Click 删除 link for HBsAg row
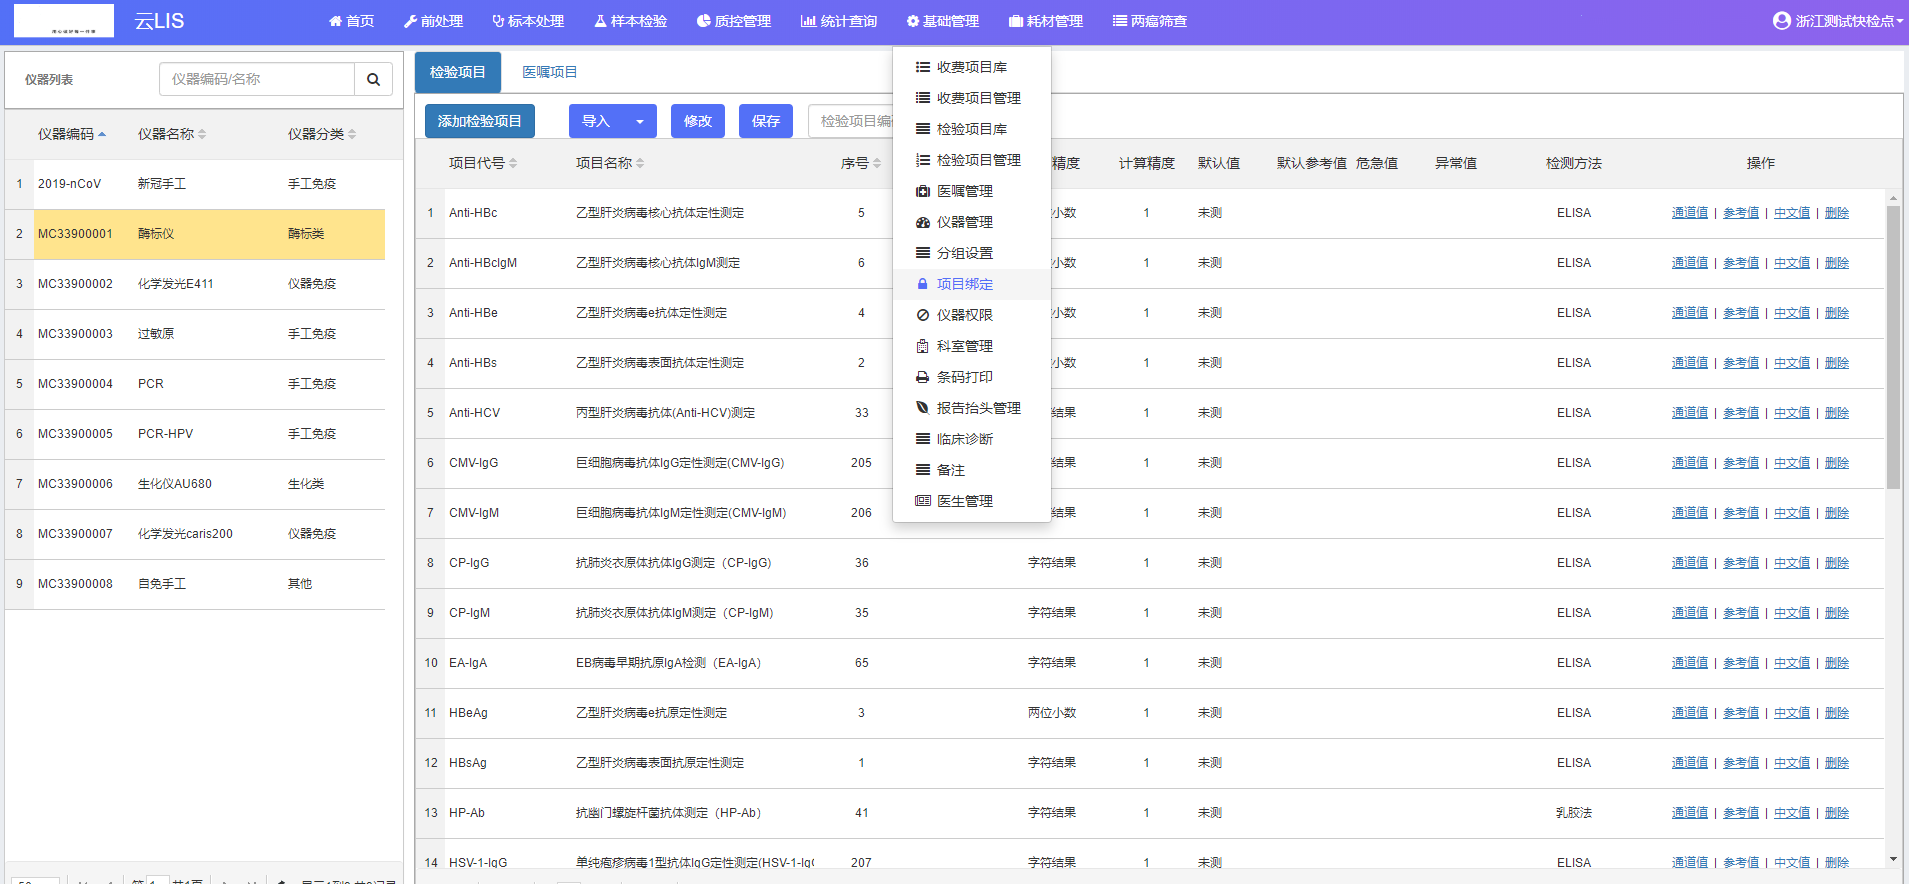The image size is (1909, 884). click(1837, 763)
